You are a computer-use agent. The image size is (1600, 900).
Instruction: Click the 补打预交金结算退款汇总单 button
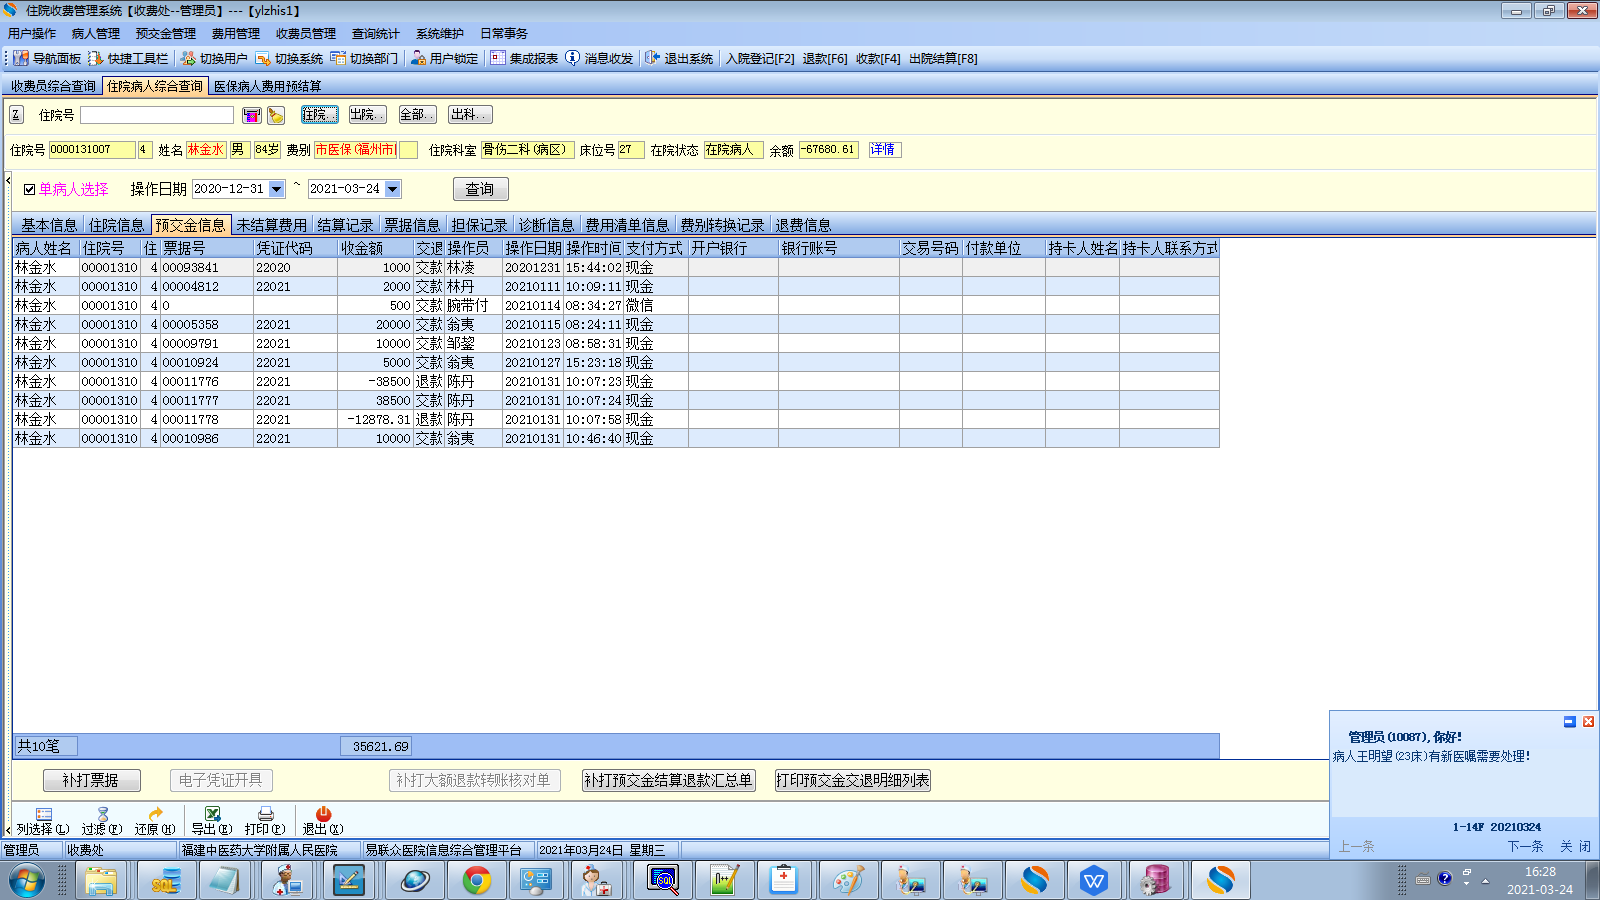(x=668, y=780)
